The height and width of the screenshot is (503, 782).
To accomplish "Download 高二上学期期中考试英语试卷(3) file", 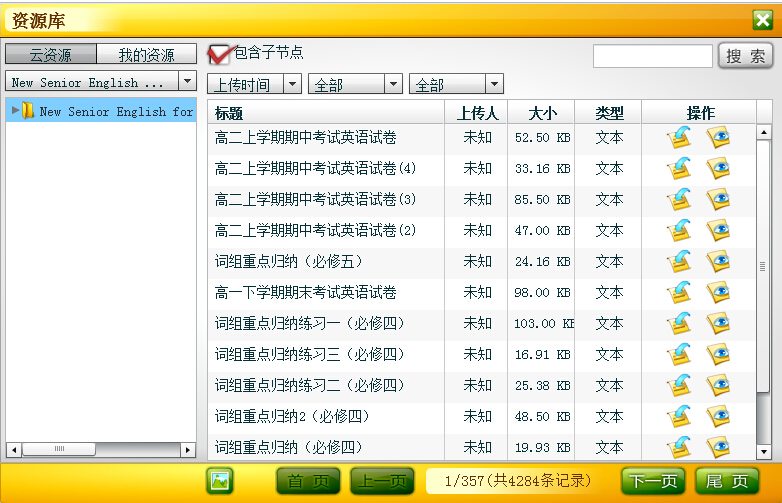I will click(x=680, y=200).
